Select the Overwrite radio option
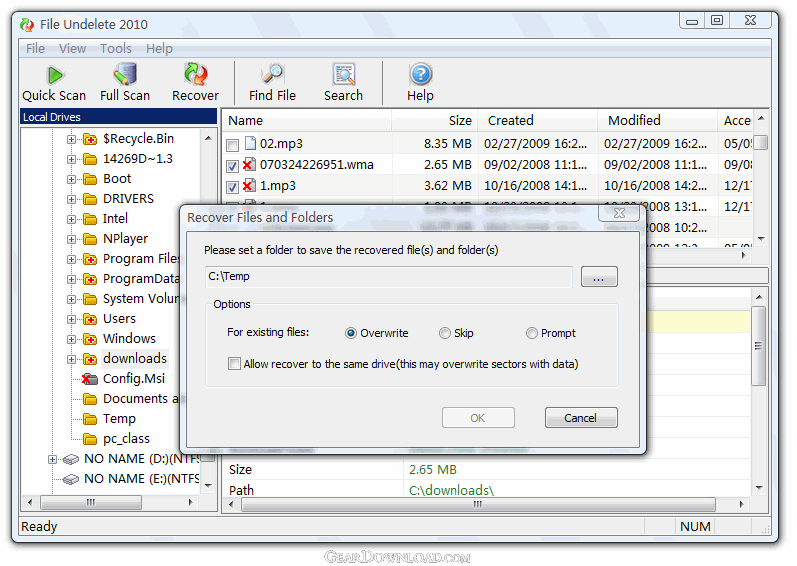Screen dimensions: 797x566 pyautogui.click(x=351, y=333)
